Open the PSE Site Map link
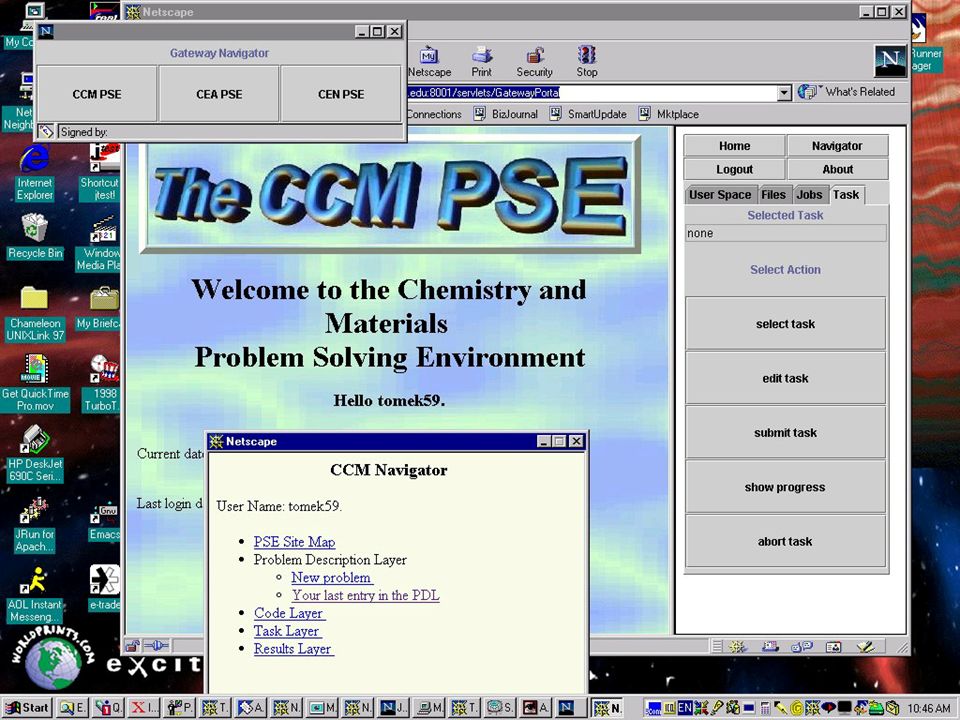Viewport: 960px width, 720px height. coord(294,542)
